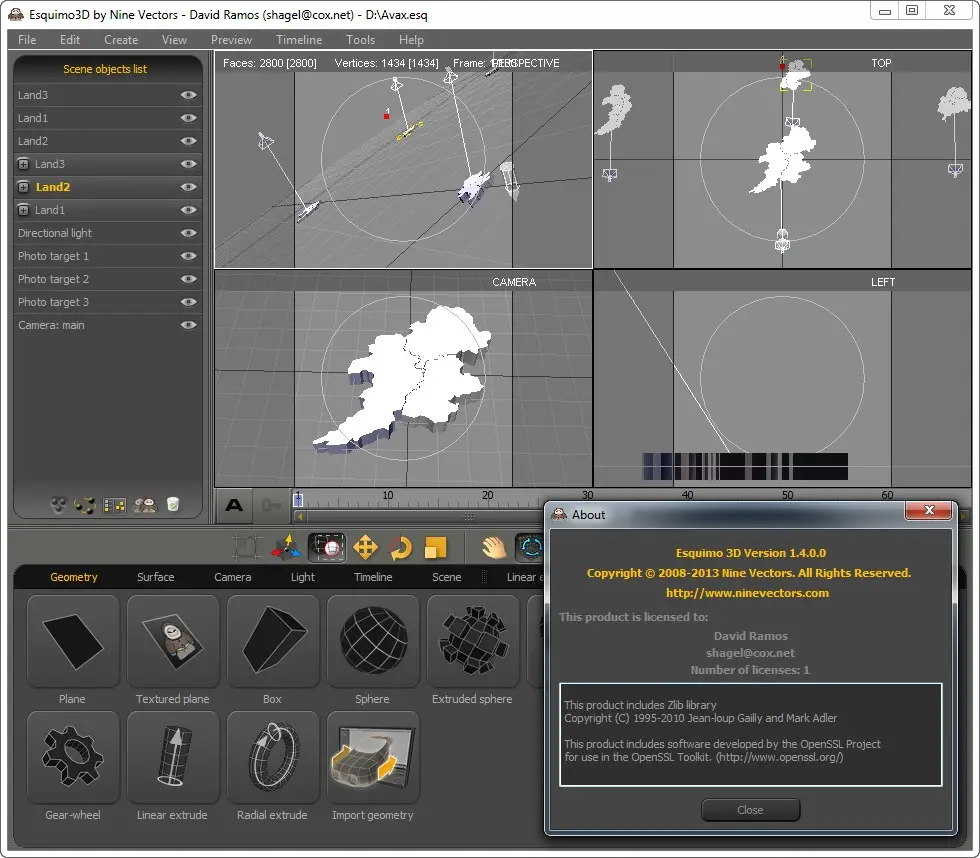Open the View menu

174,39
